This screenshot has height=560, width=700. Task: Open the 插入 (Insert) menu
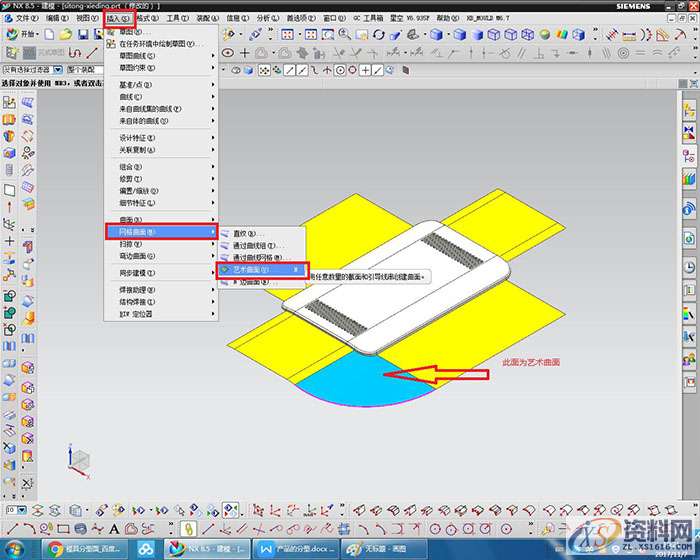[118, 18]
